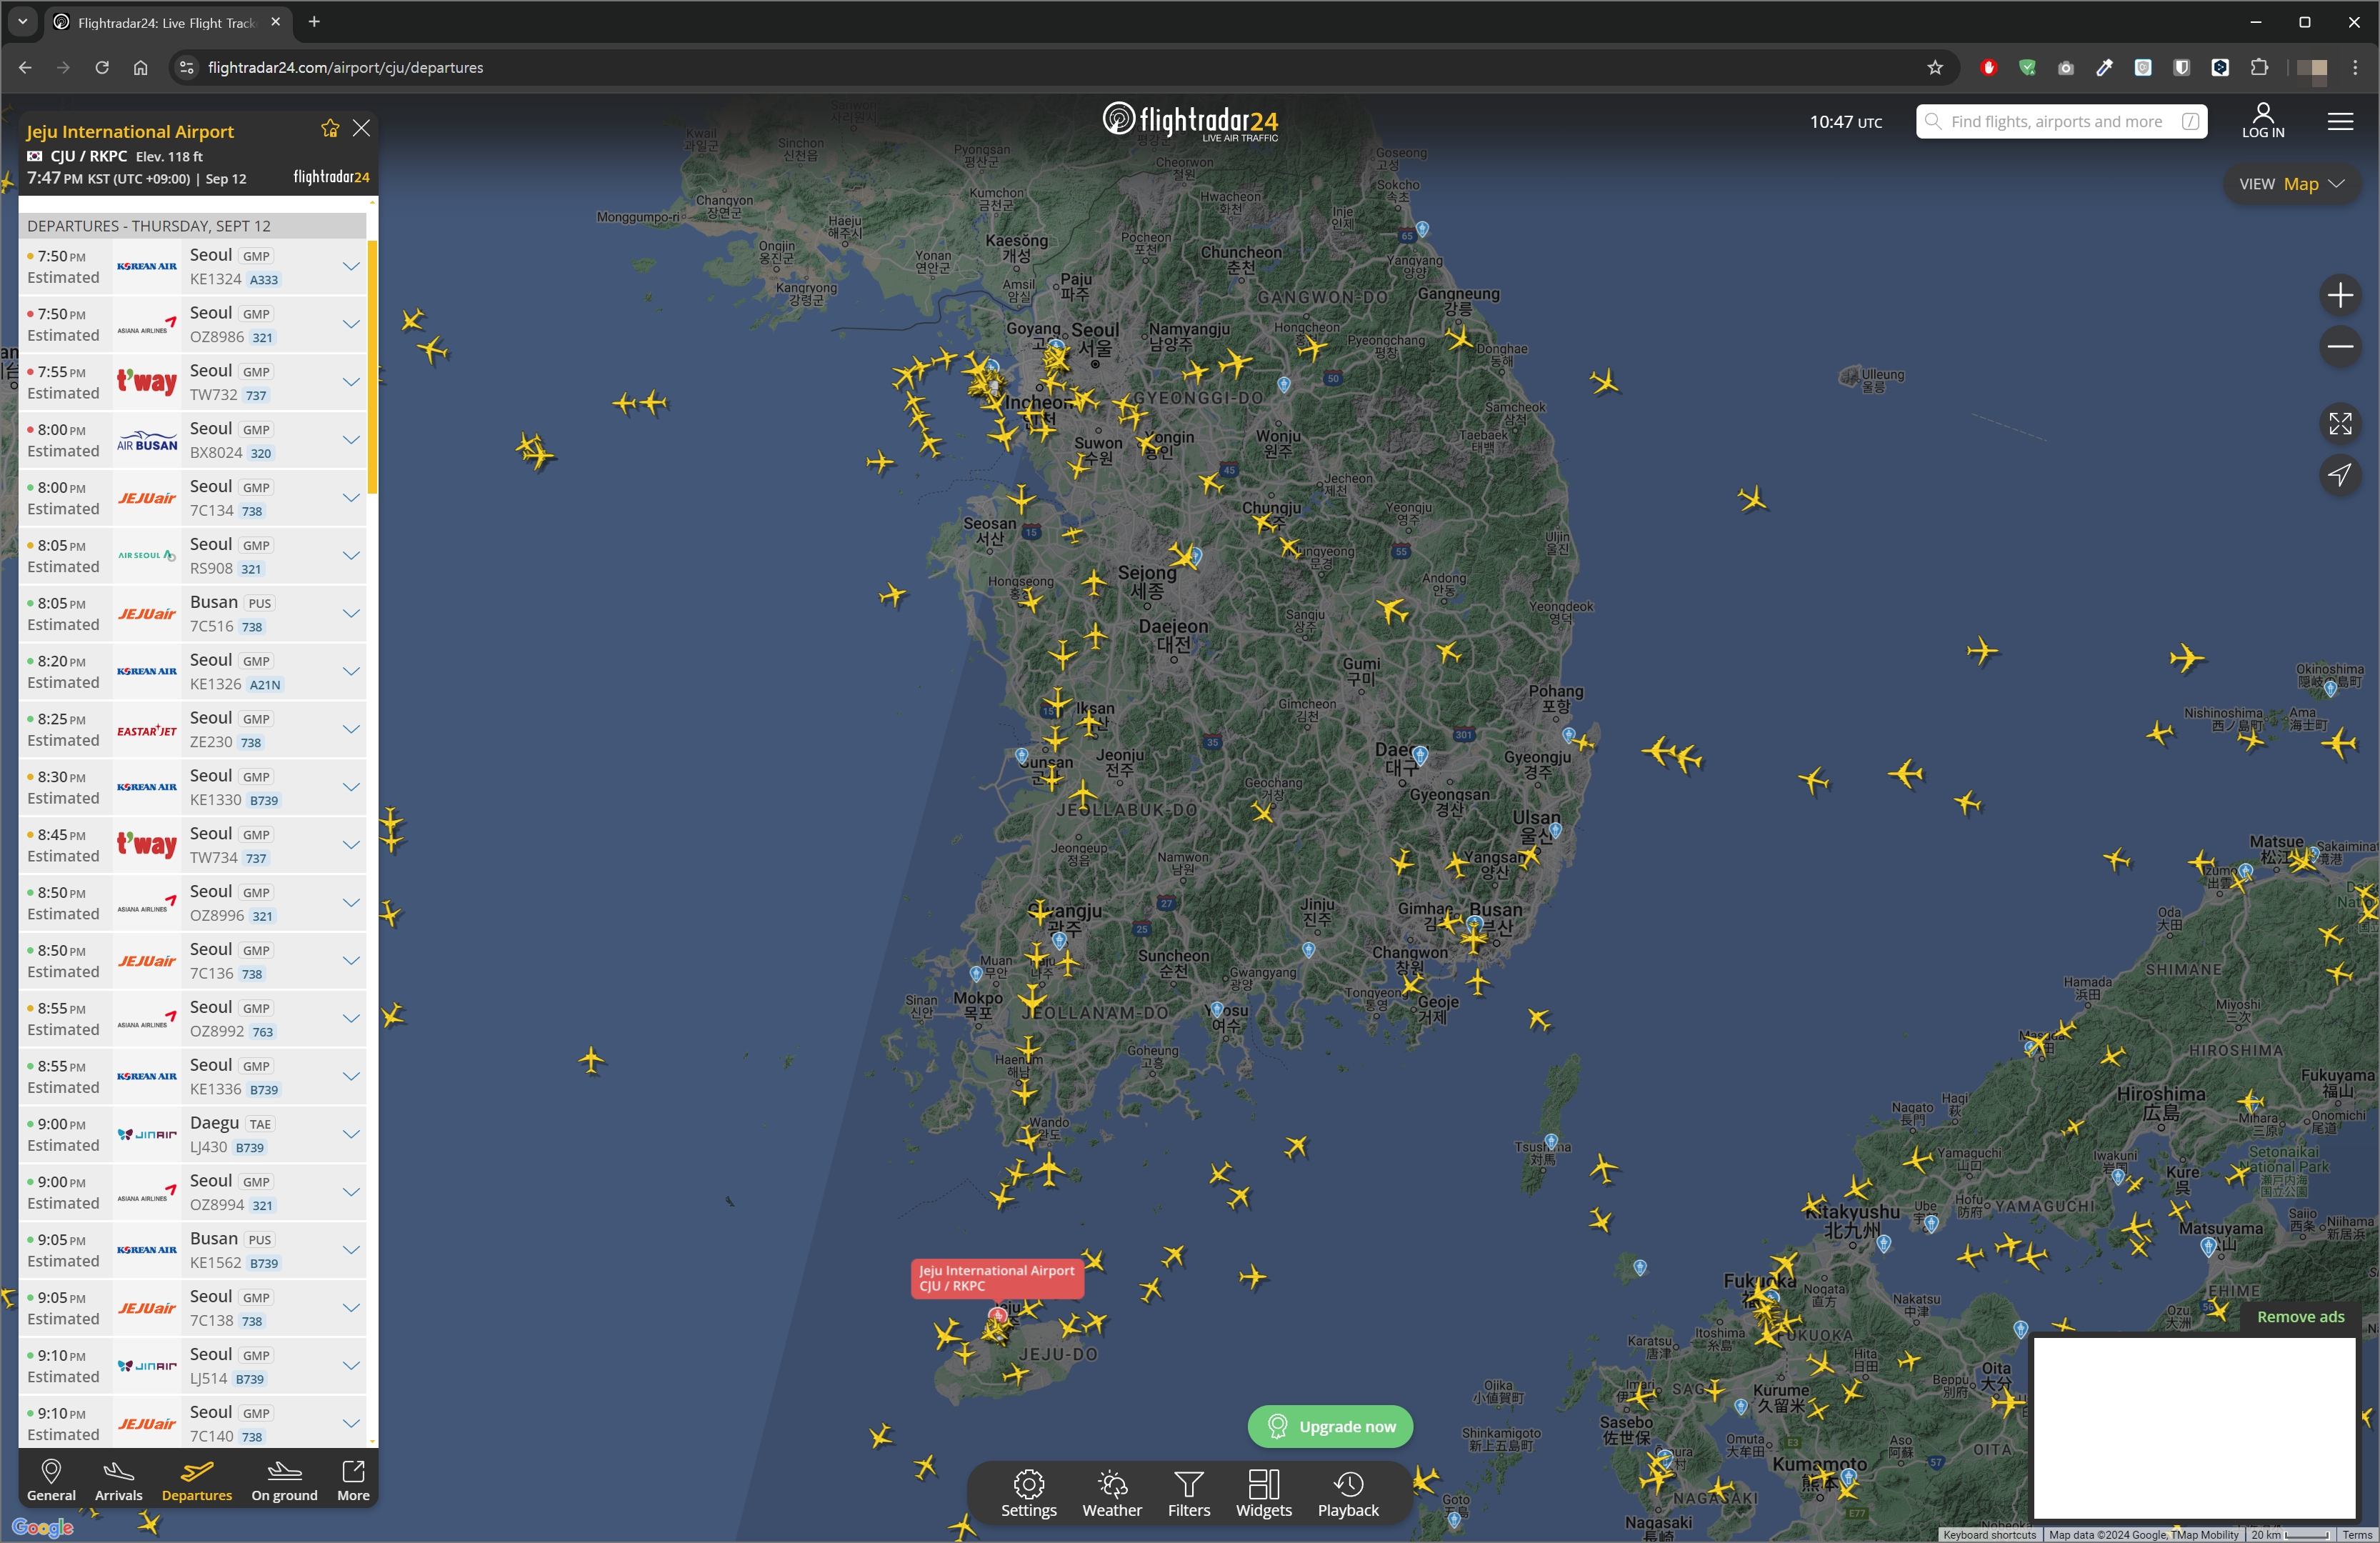Switch to the Arrivals tab
This screenshot has height=1543, width=2380.
click(118, 1480)
